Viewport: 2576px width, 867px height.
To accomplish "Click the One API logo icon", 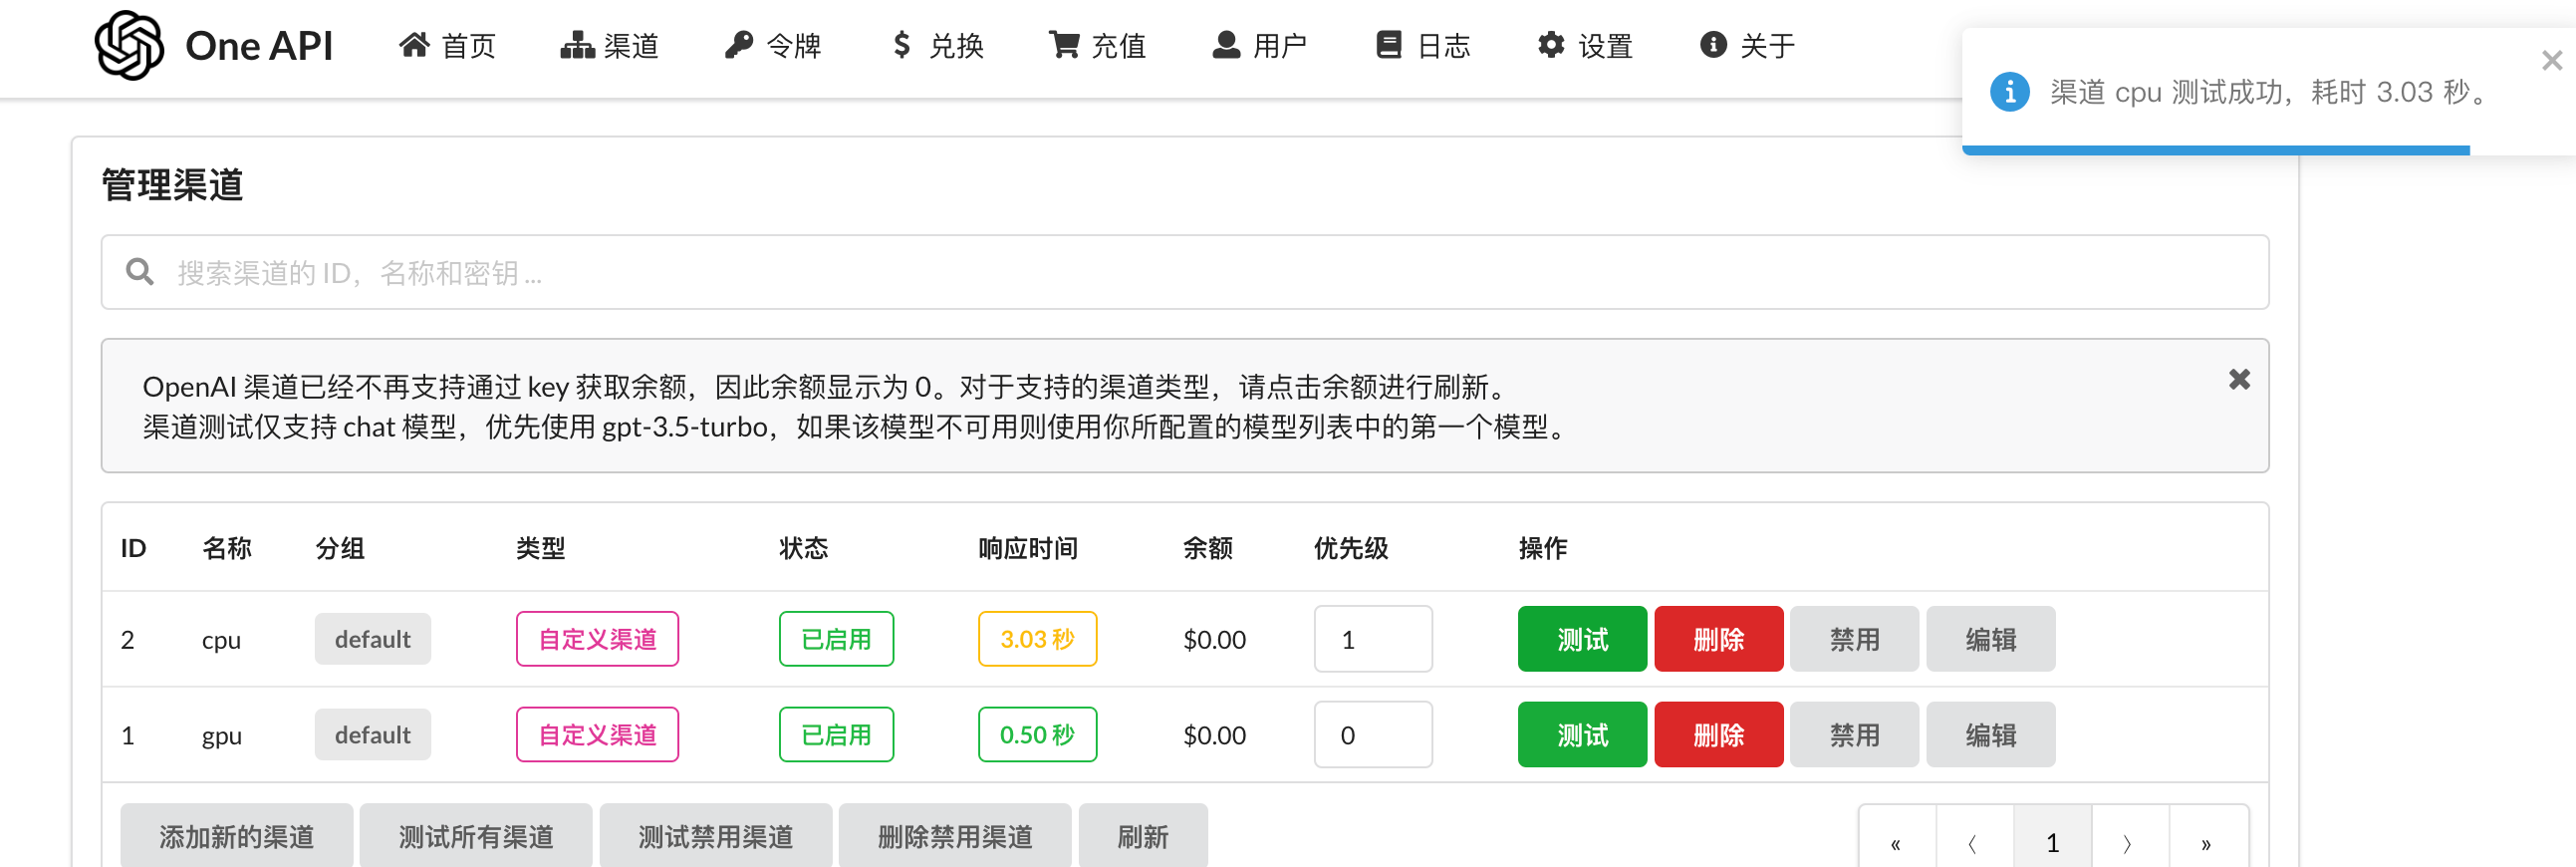I will (129, 45).
